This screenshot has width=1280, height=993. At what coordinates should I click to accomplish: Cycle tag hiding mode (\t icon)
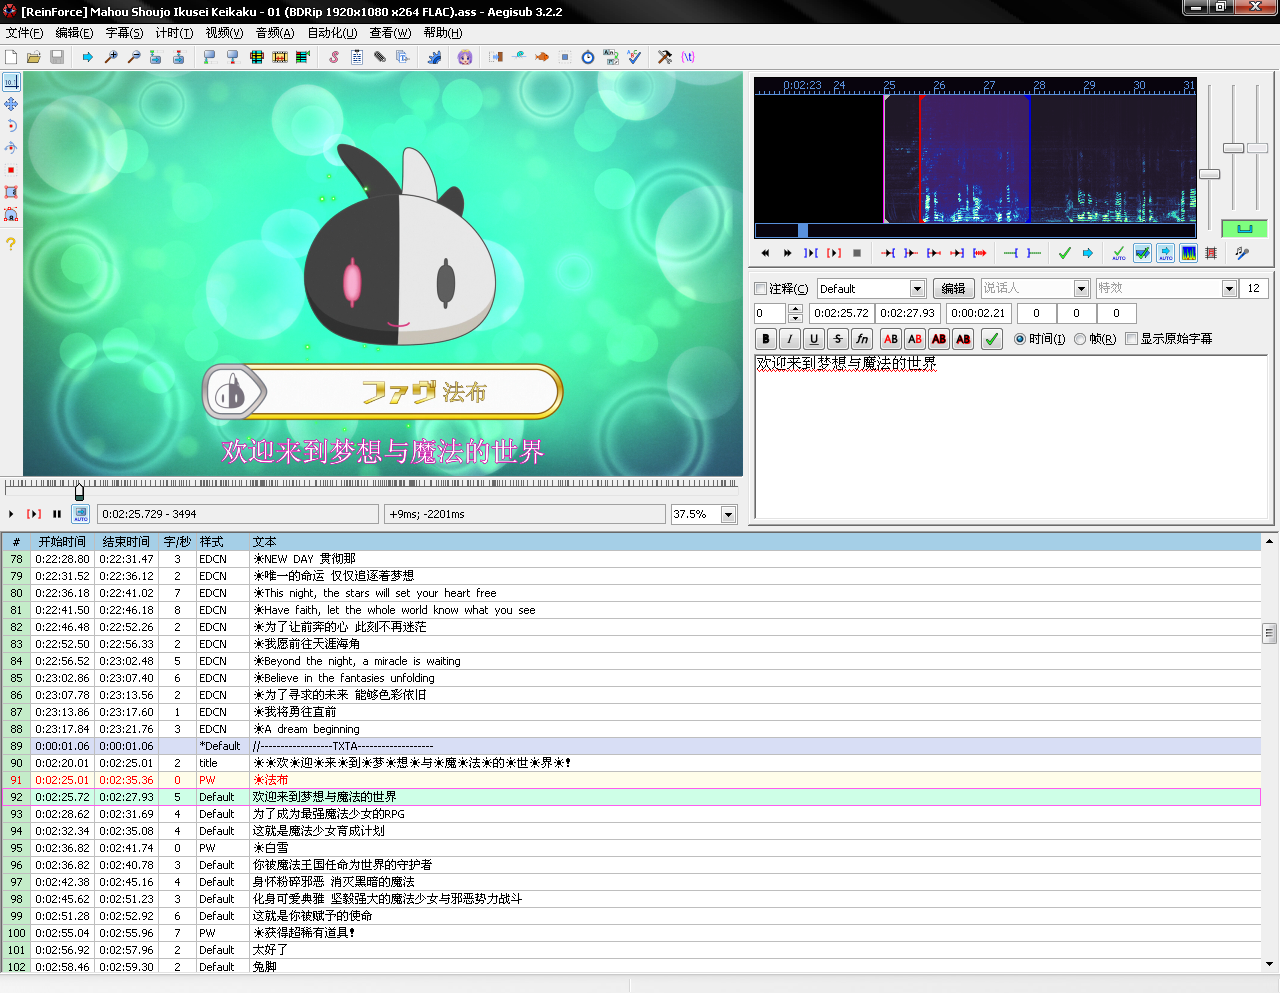[x=688, y=57]
